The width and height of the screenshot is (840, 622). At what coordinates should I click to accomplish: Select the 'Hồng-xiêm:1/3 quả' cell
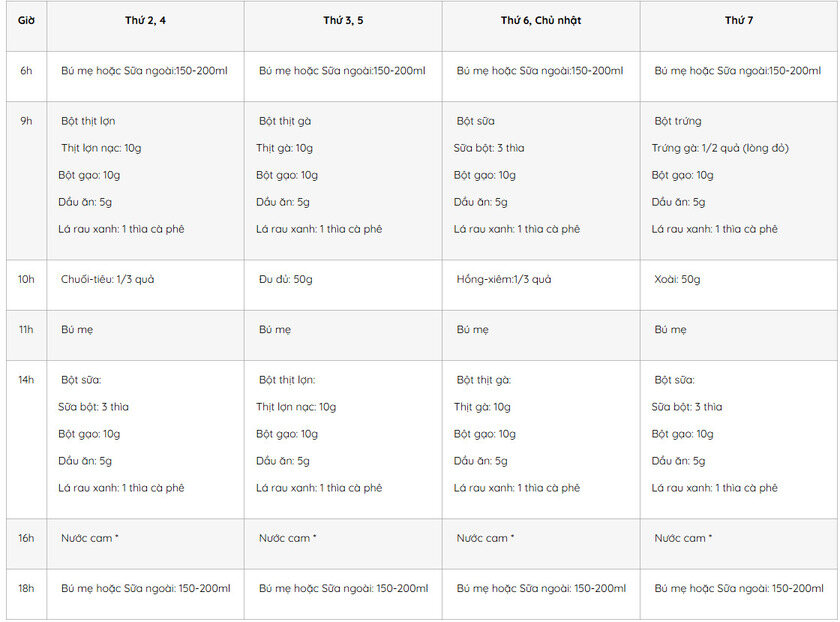[x=504, y=279]
